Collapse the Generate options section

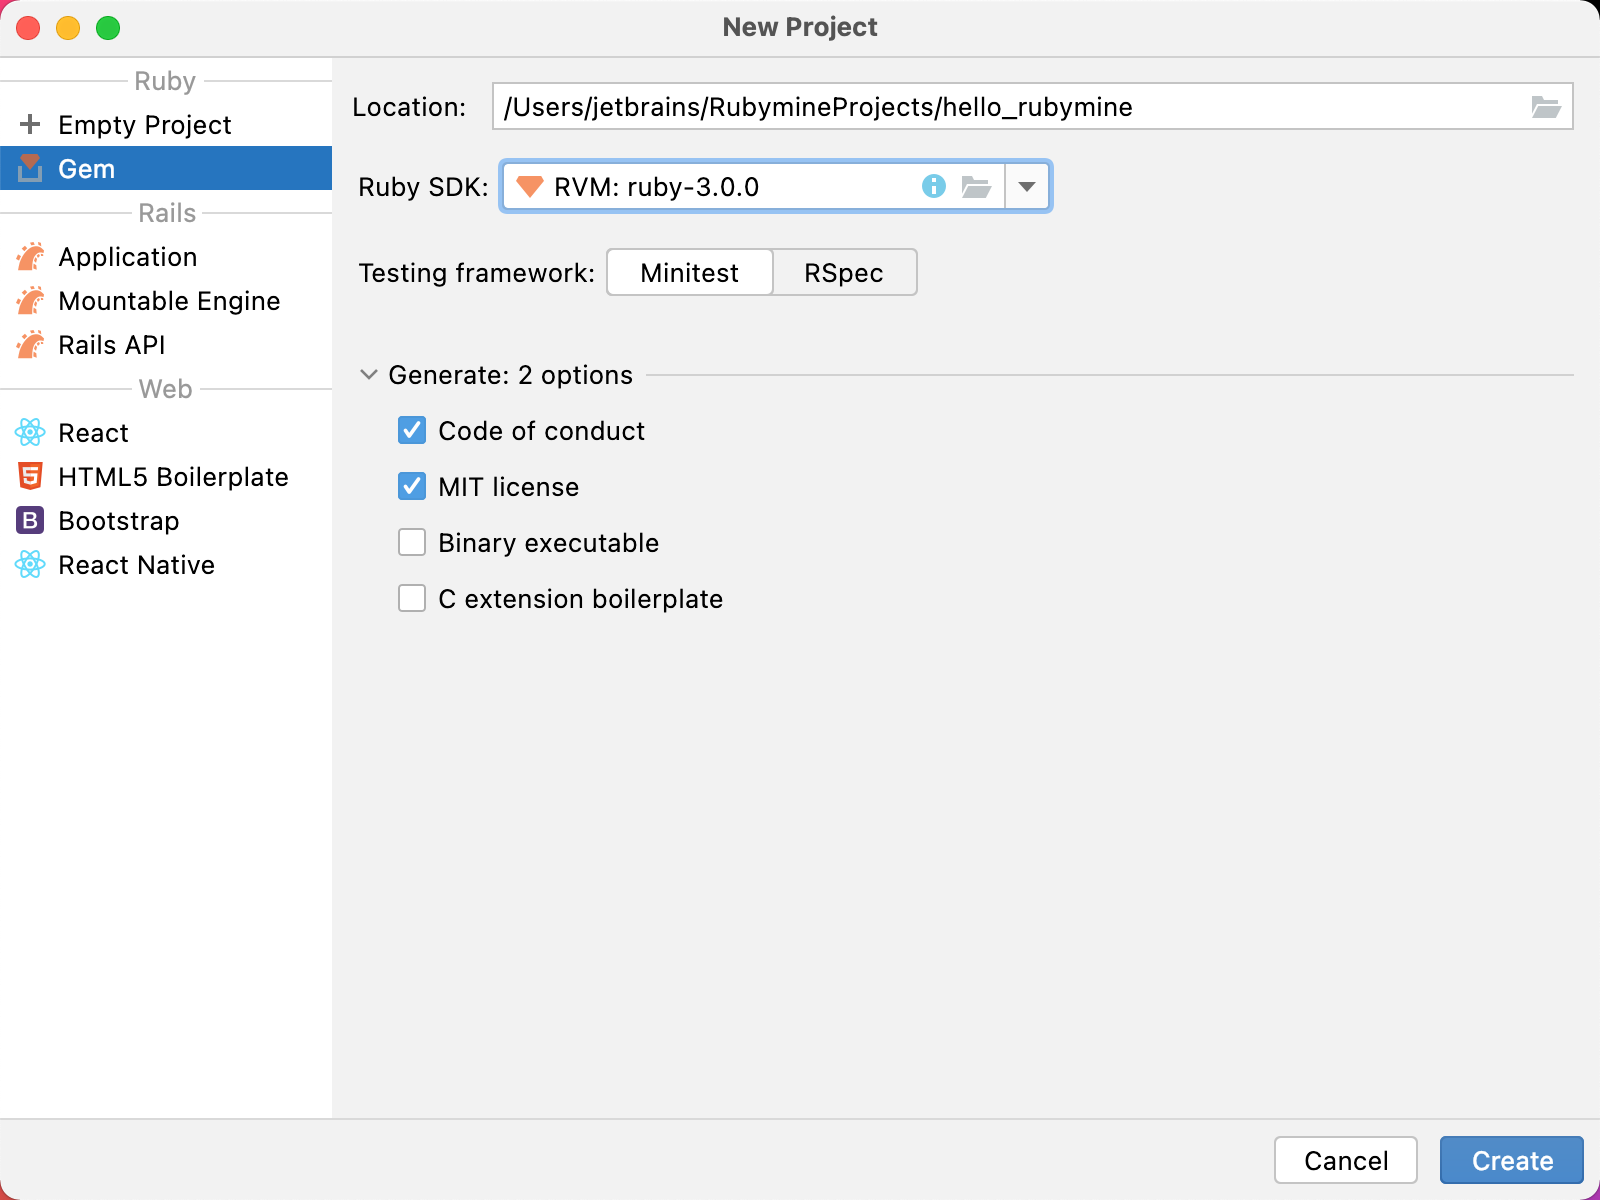tap(368, 375)
